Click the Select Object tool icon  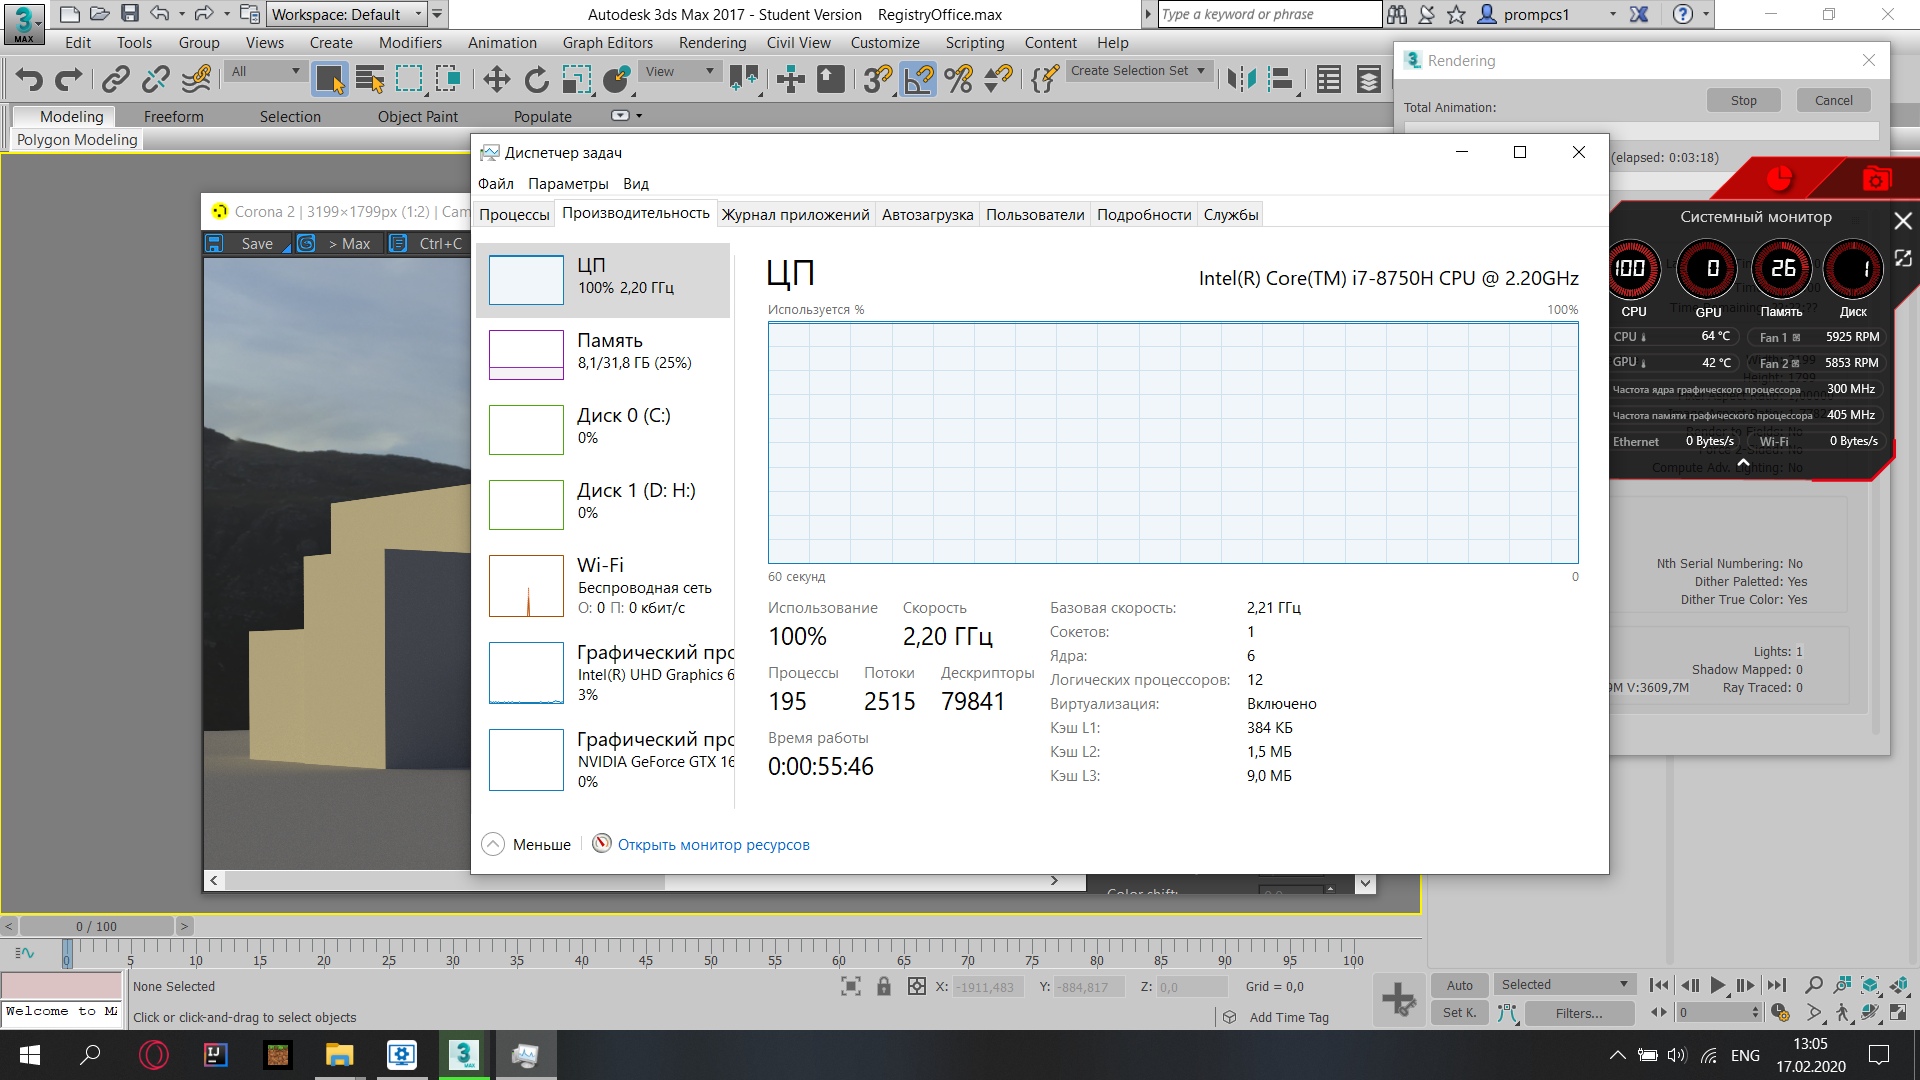[329, 79]
